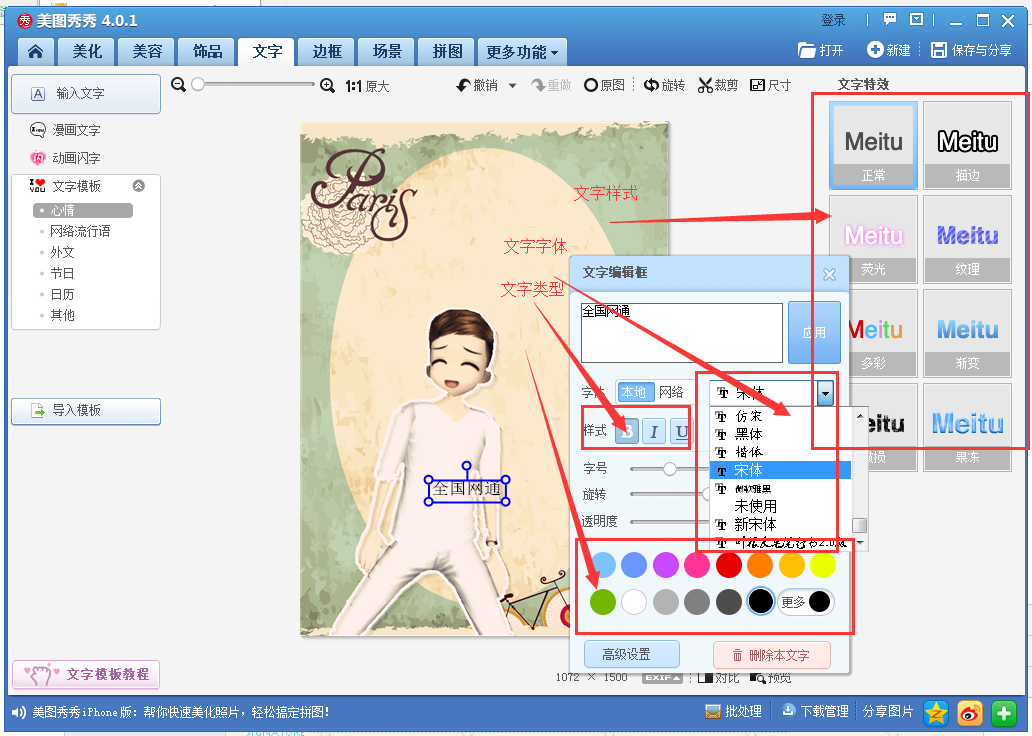This screenshot has height=736, width=1032.
Task: Switch to the 场景 tab
Action: [x=387, y=52]
